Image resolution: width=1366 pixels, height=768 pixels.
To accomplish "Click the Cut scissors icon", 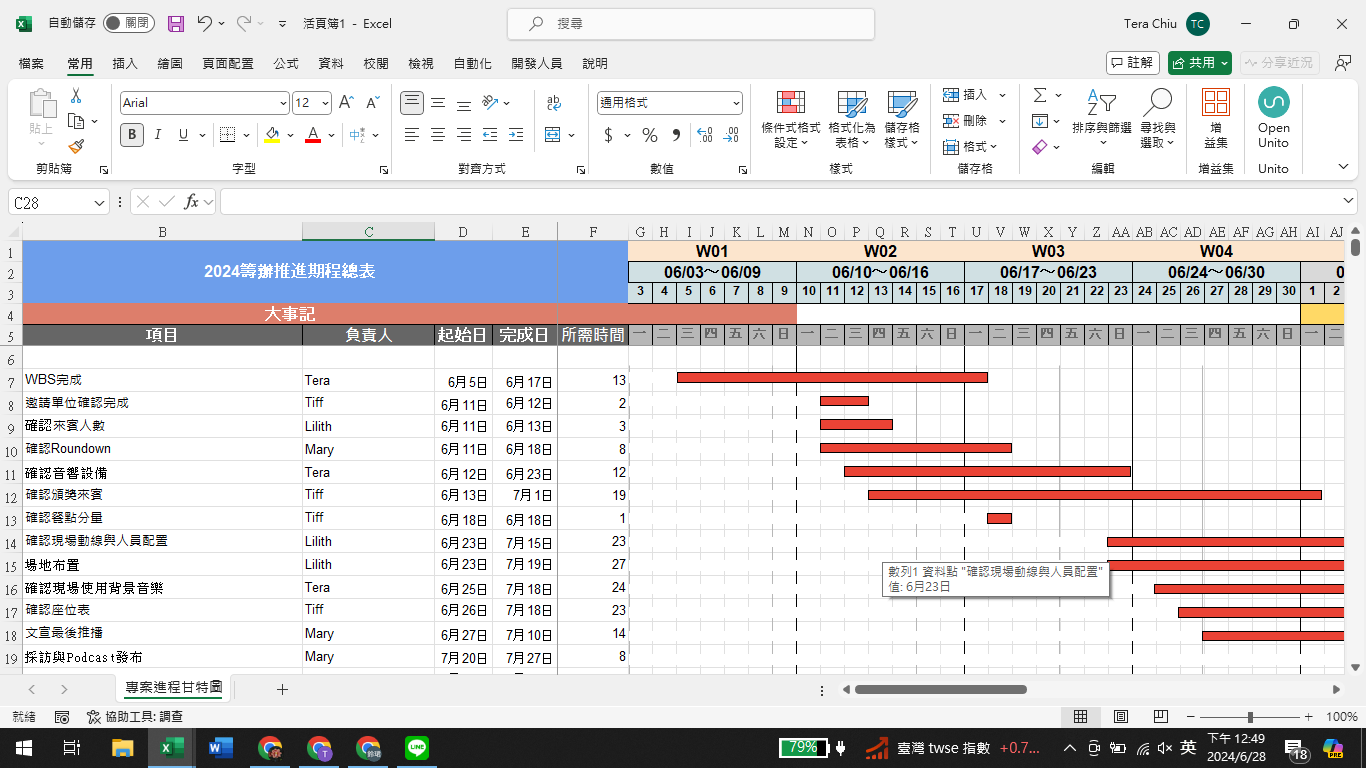I will click(x=76, y=96).
